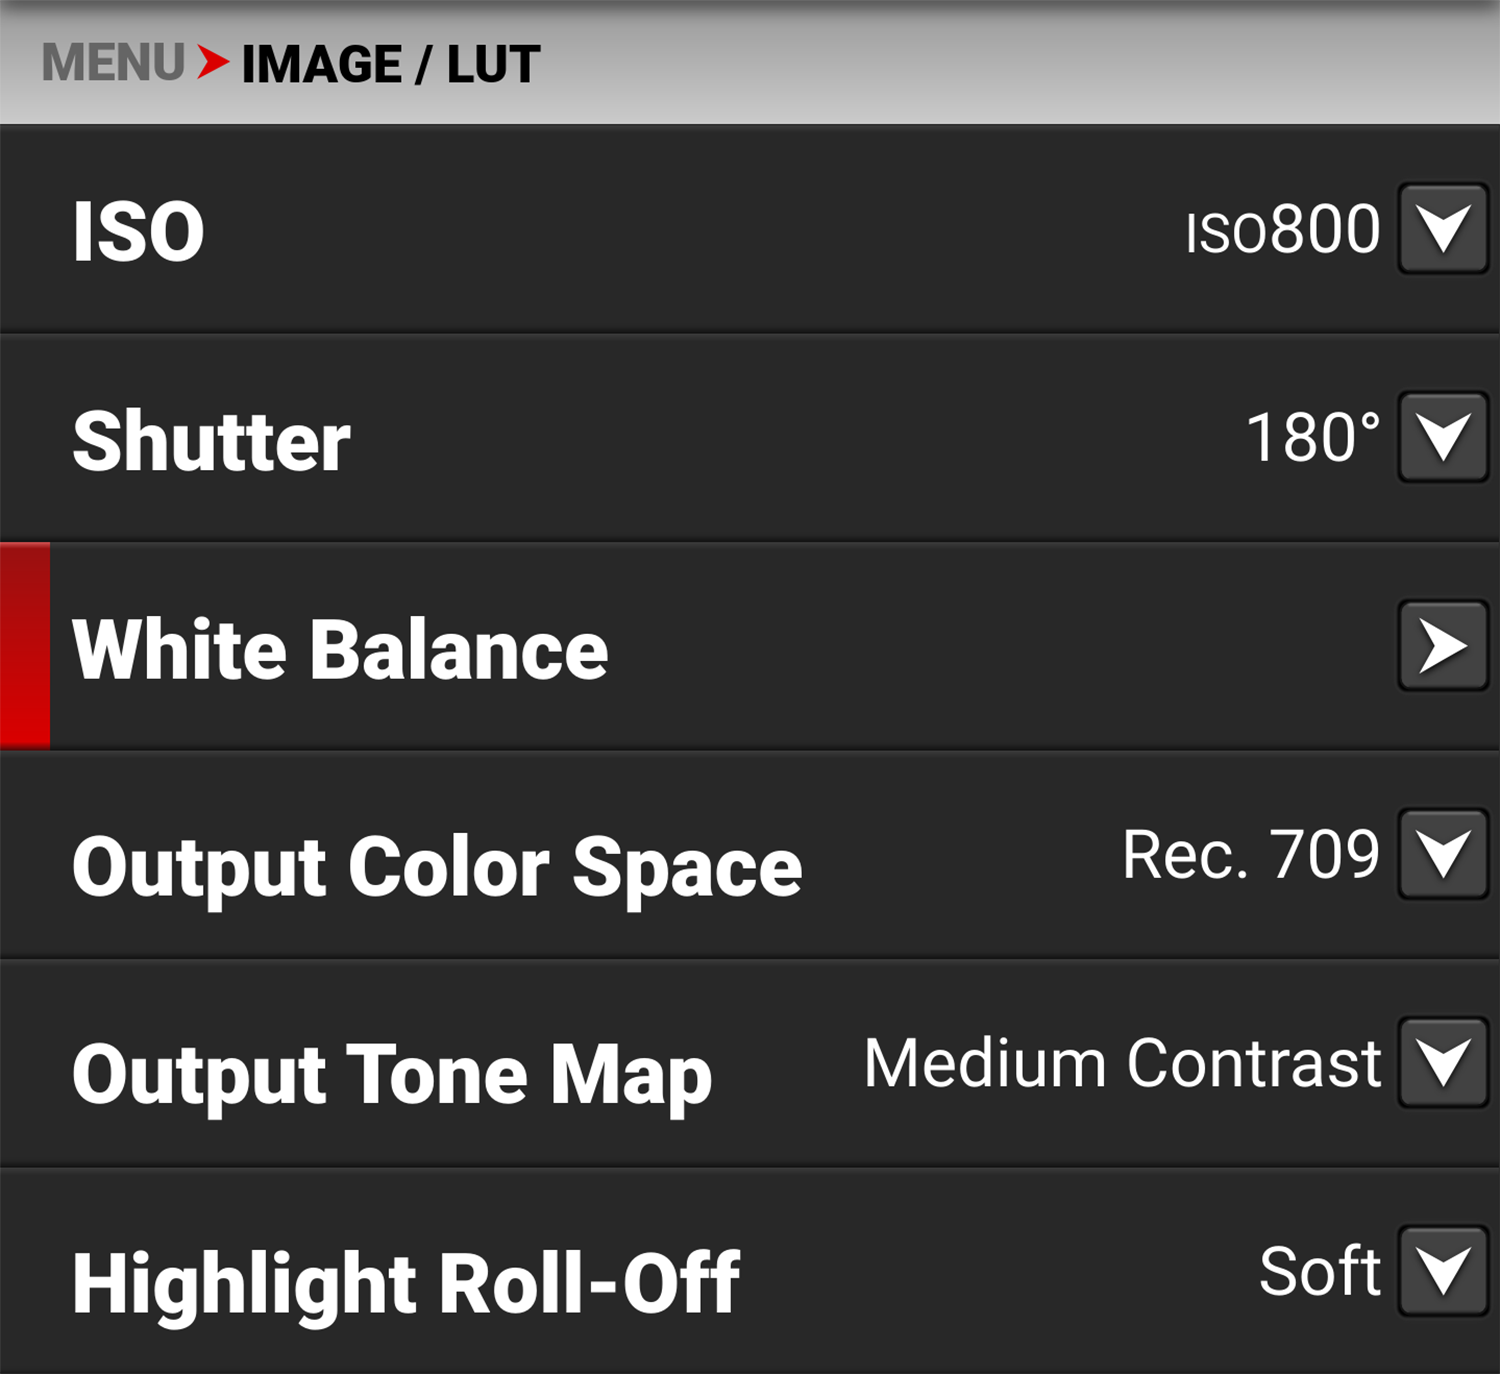Click the Output Tone Map row label
This screenshot has height=1374, width=1500.
click(388, 1075)
